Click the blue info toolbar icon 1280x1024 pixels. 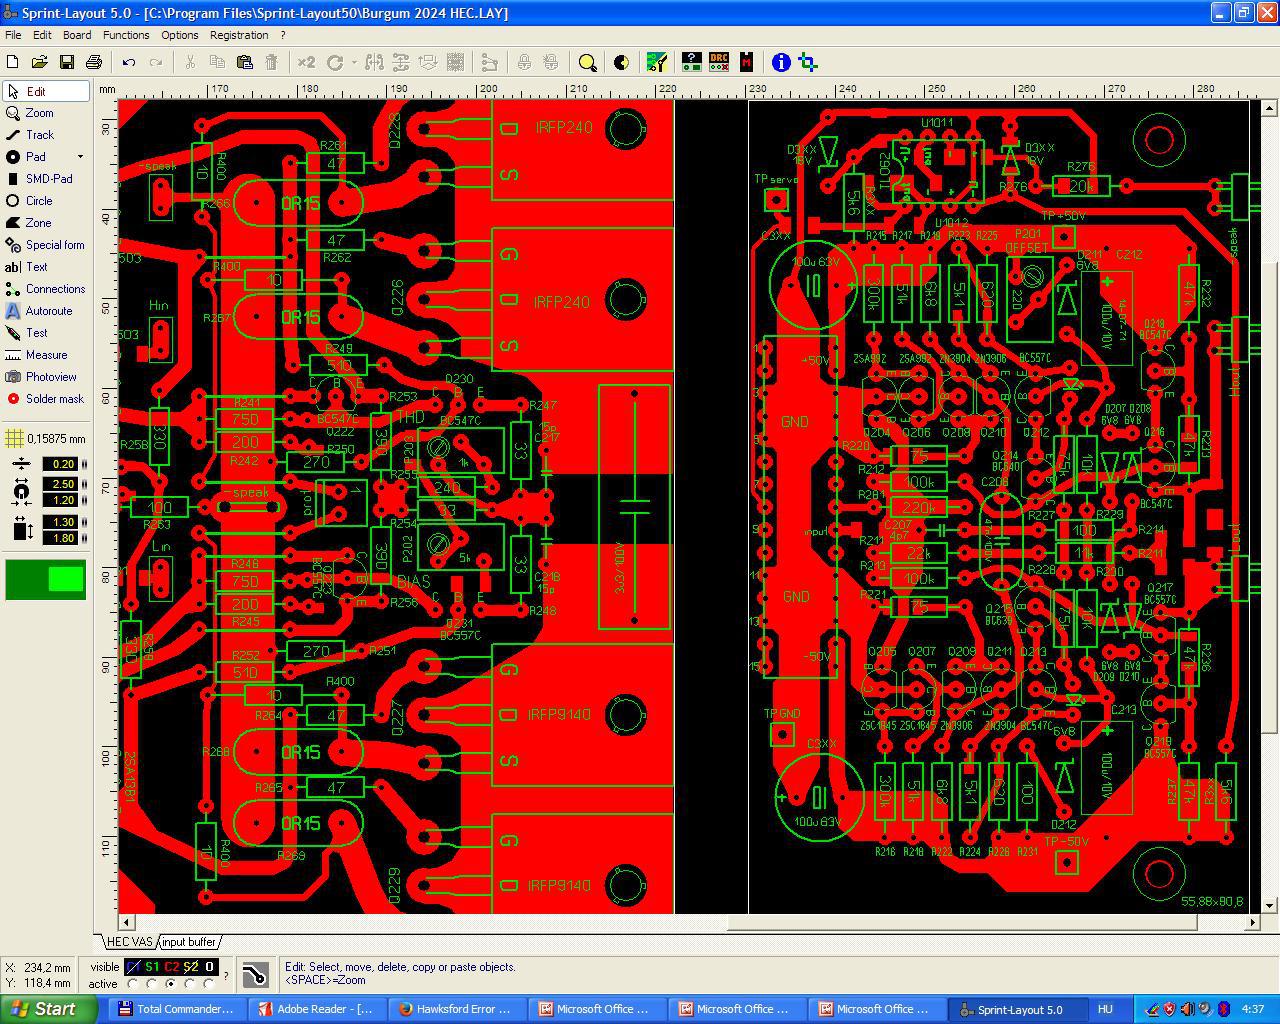pos(781,62)
